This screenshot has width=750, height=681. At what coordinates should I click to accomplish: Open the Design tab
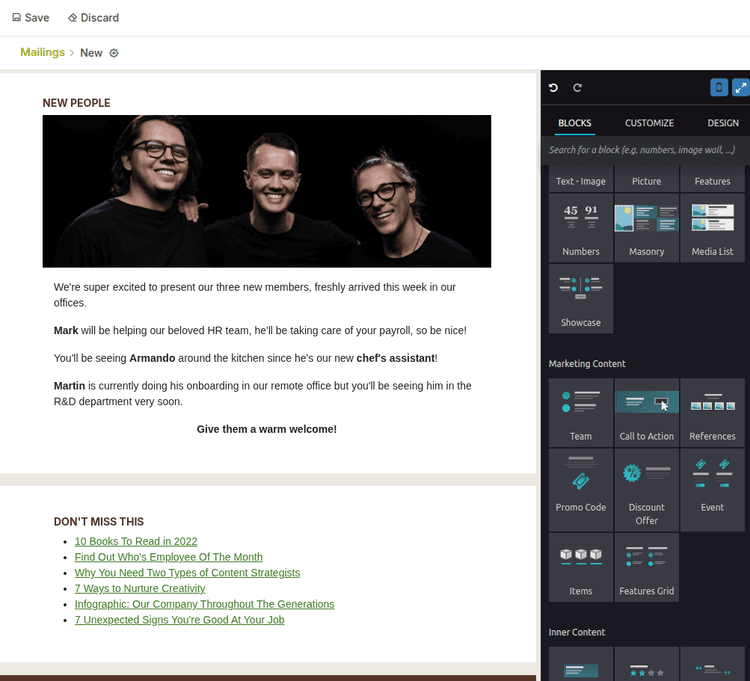coord(722,123)
